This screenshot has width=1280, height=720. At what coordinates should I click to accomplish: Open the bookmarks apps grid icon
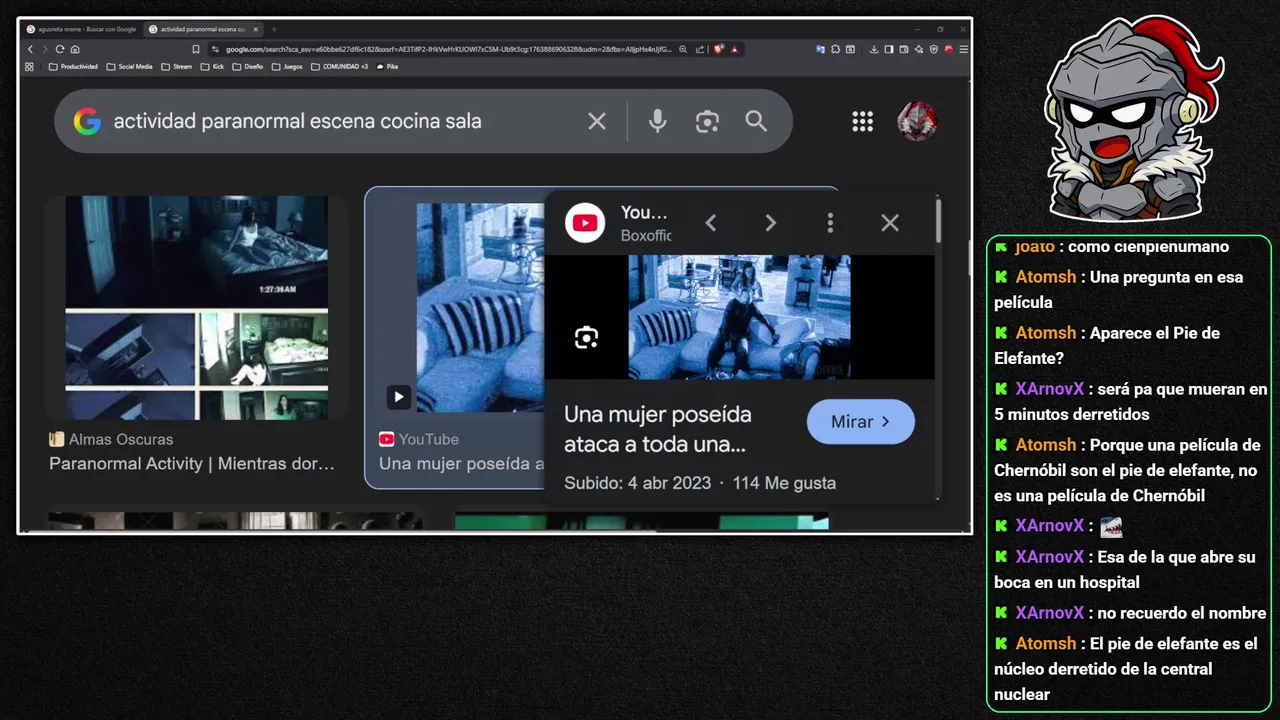[x=29, y=66]
